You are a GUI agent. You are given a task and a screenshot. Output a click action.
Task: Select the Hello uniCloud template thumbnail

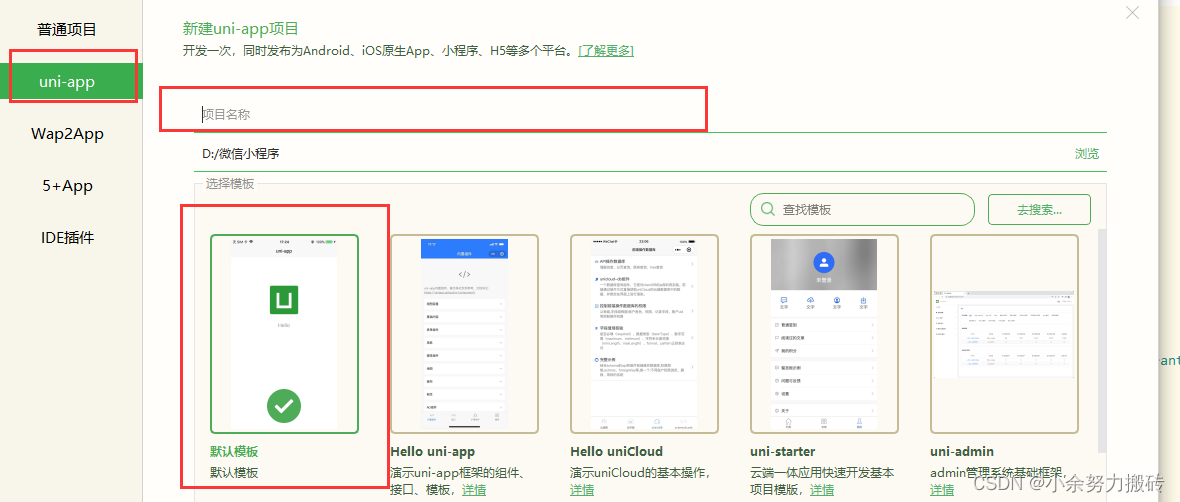pyautogui.click(x=644, y=334)
